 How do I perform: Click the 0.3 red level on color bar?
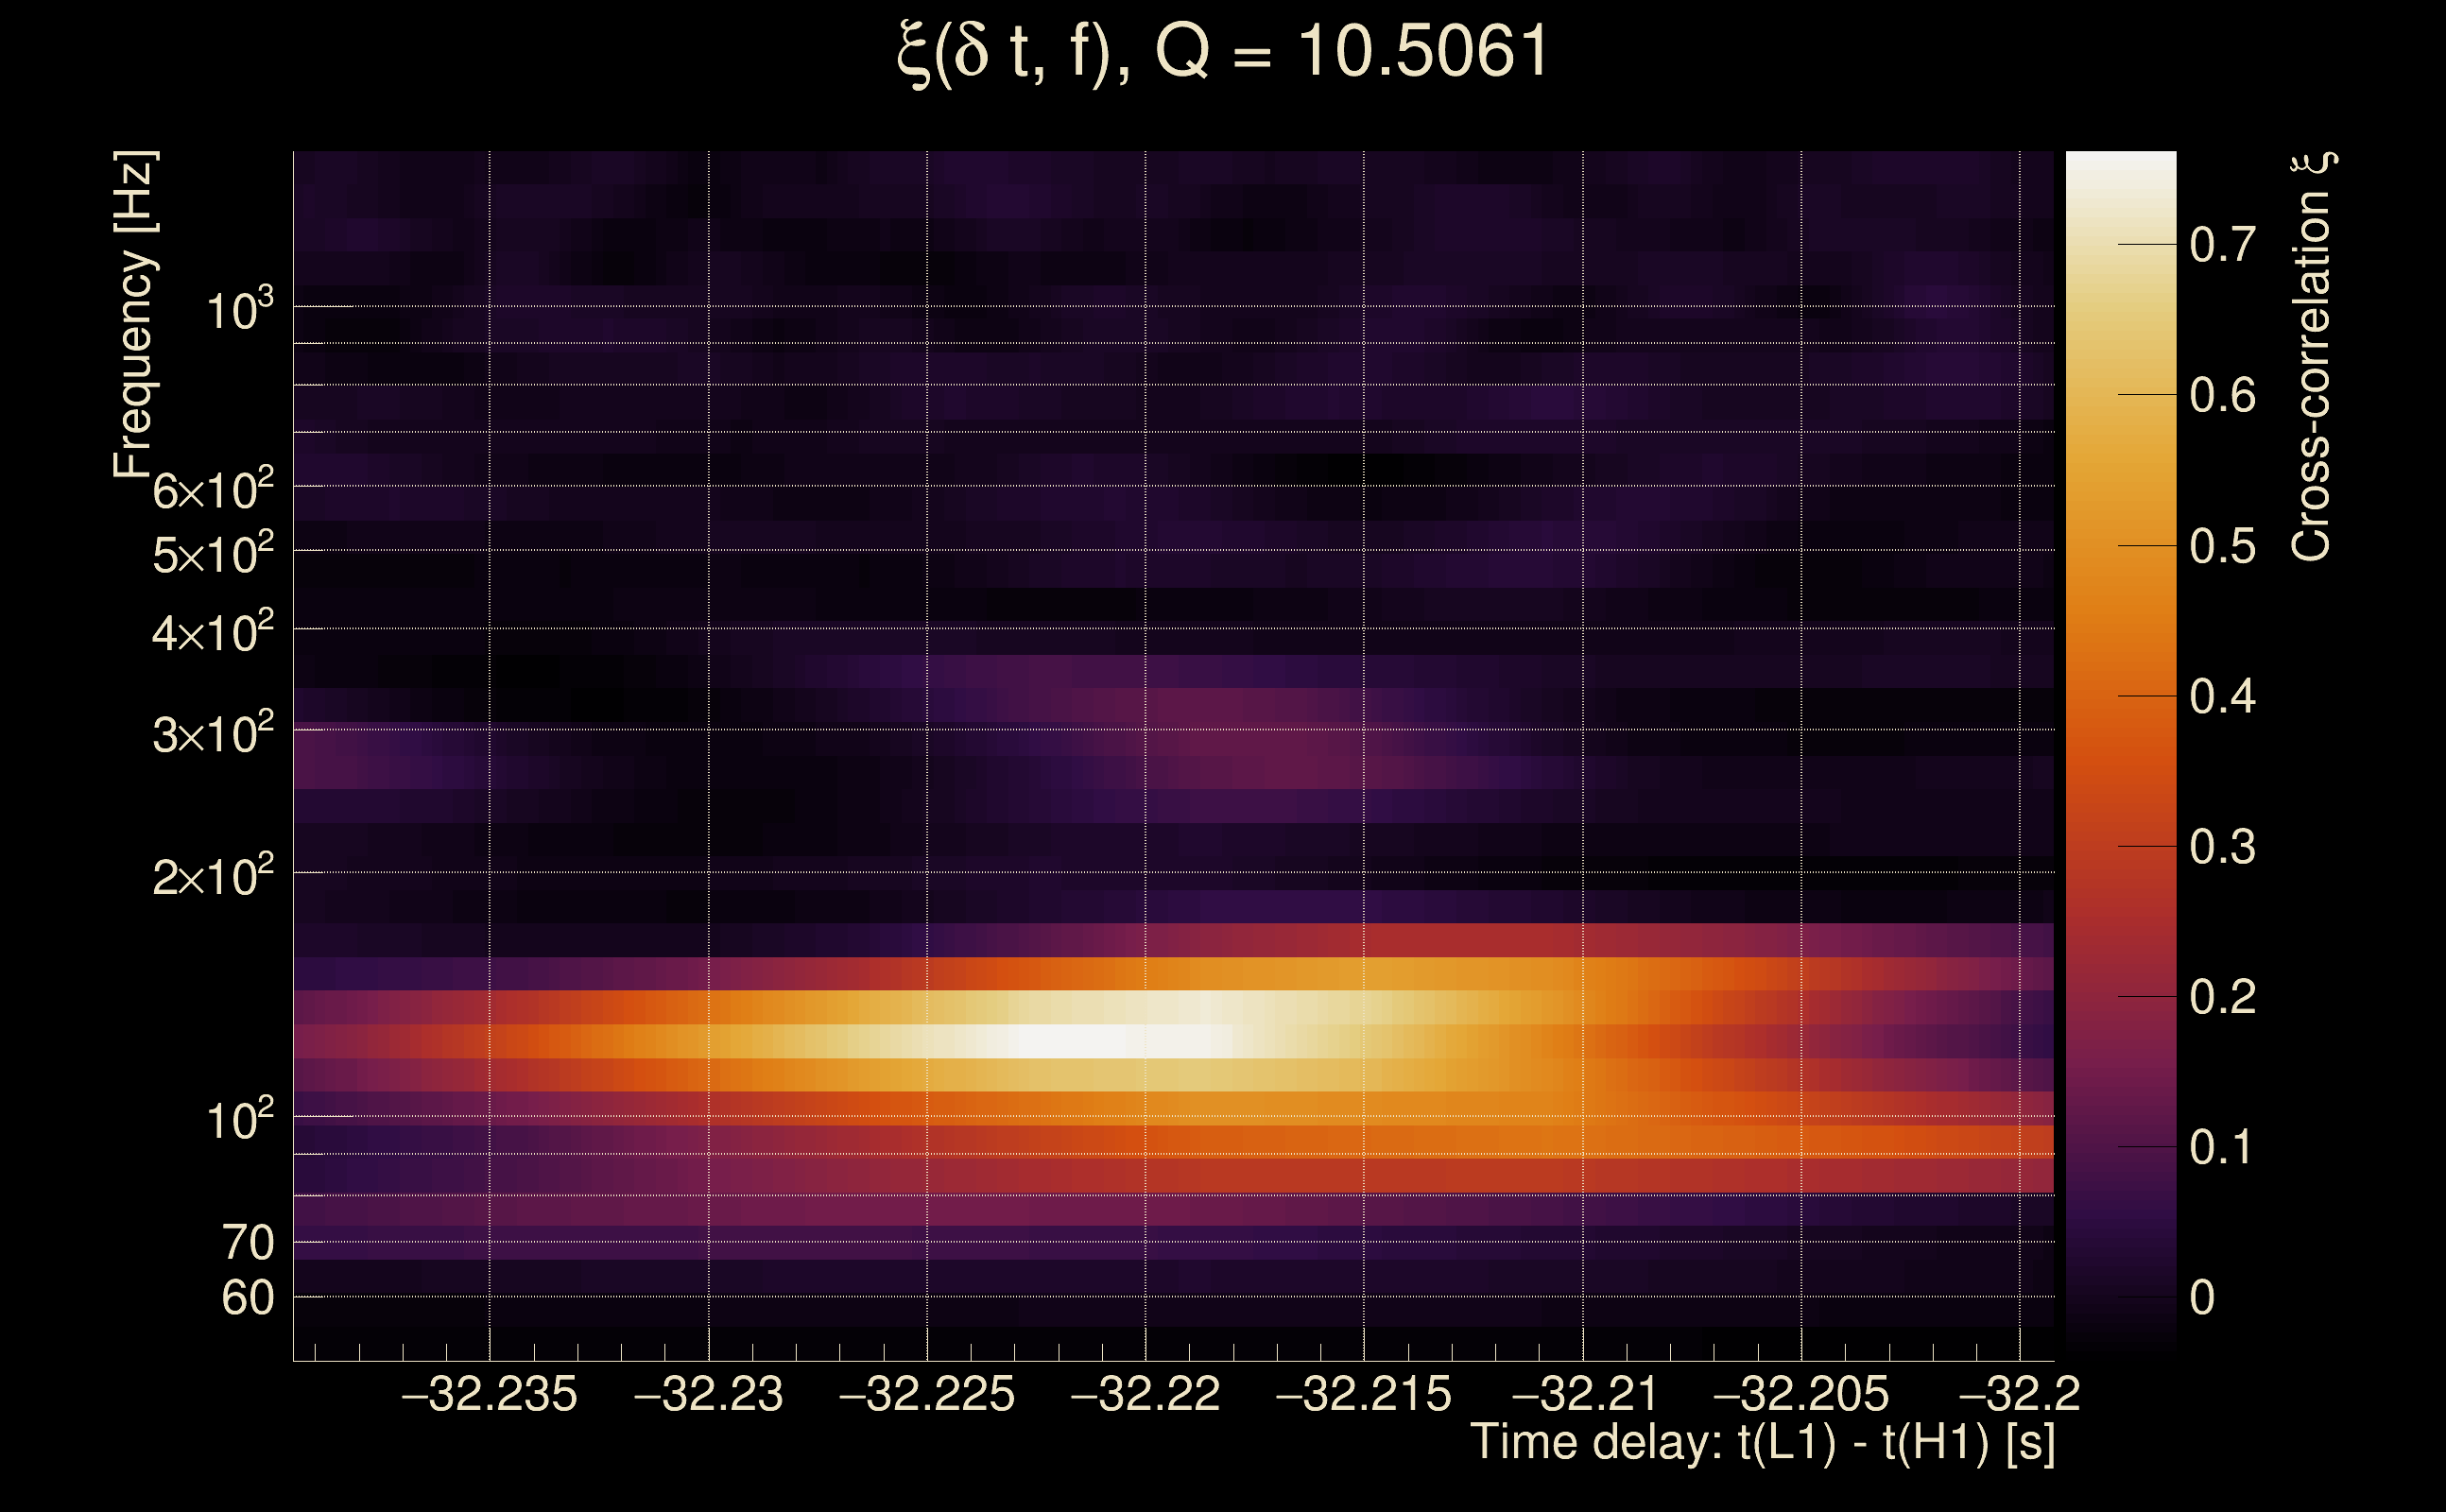point(2121,847)
